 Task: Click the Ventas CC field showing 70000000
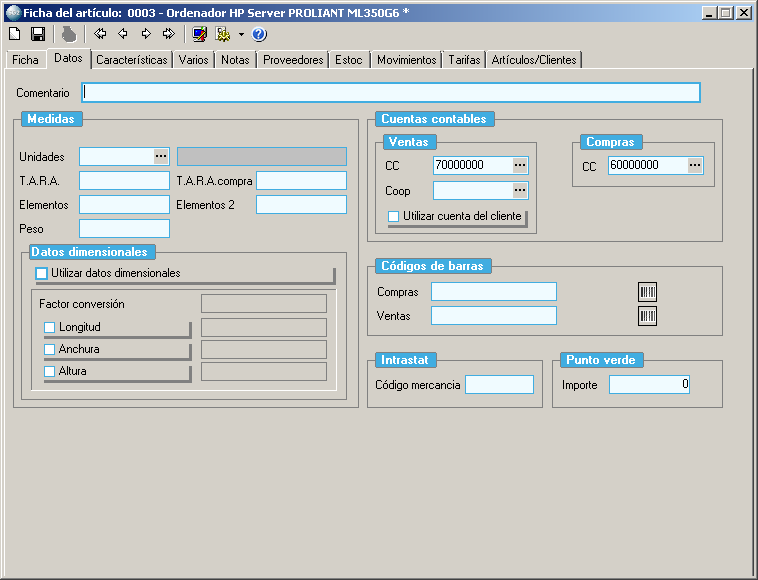coord(473,165)
